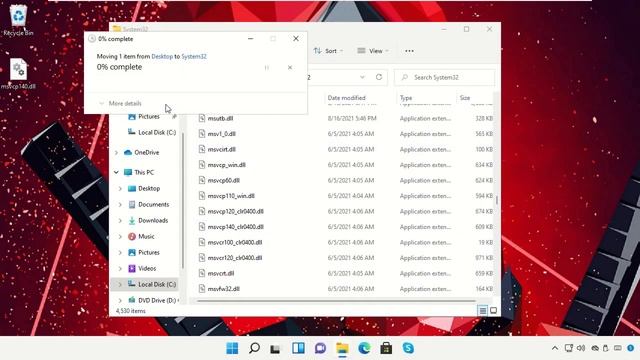Expand the Desktop node under This PC

click(x=120, y=189)
